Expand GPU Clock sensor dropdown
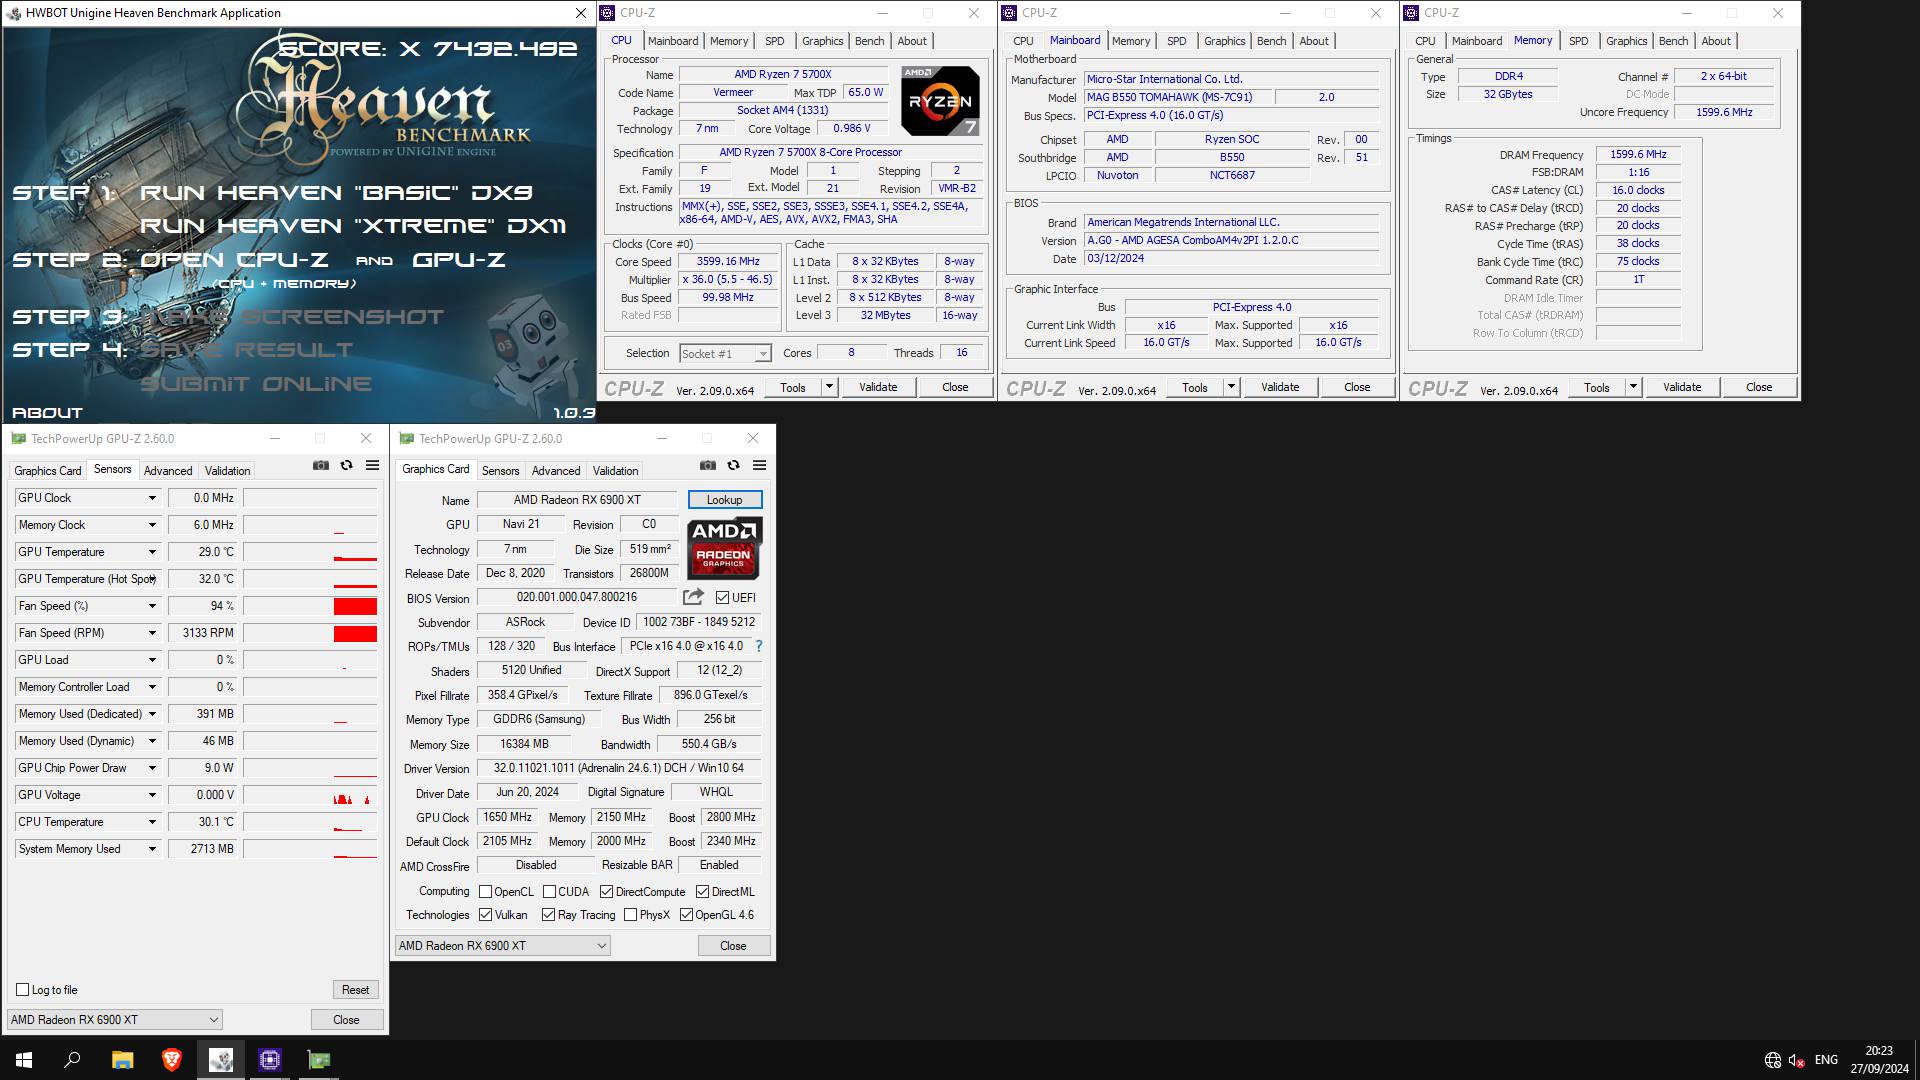This screenshot has width=1920, height=1080. pyautogui.click(x=152, y=498)
